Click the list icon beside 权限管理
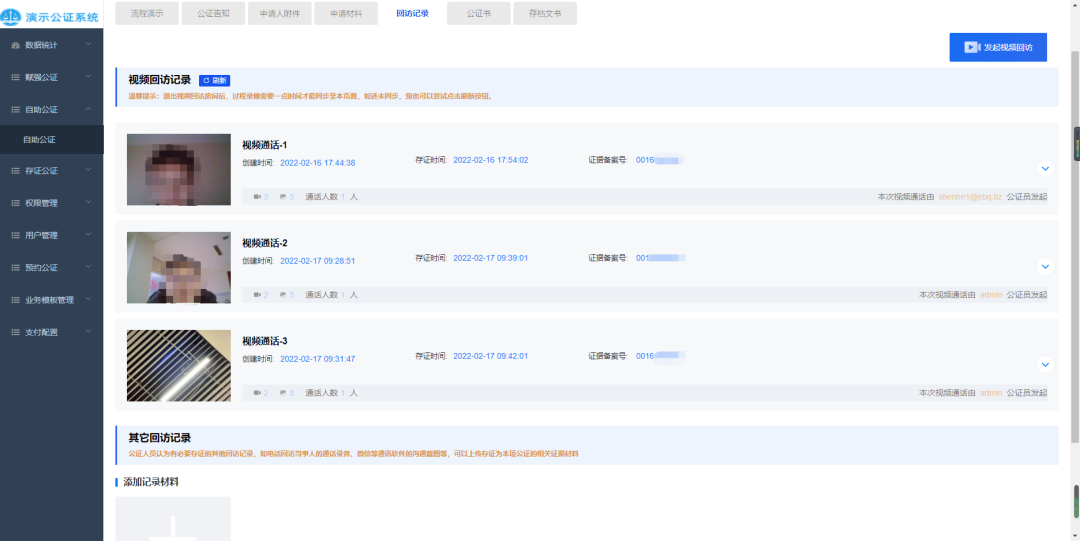Image resolution: width=1080 pixels, height=541 pixels. 15,203
